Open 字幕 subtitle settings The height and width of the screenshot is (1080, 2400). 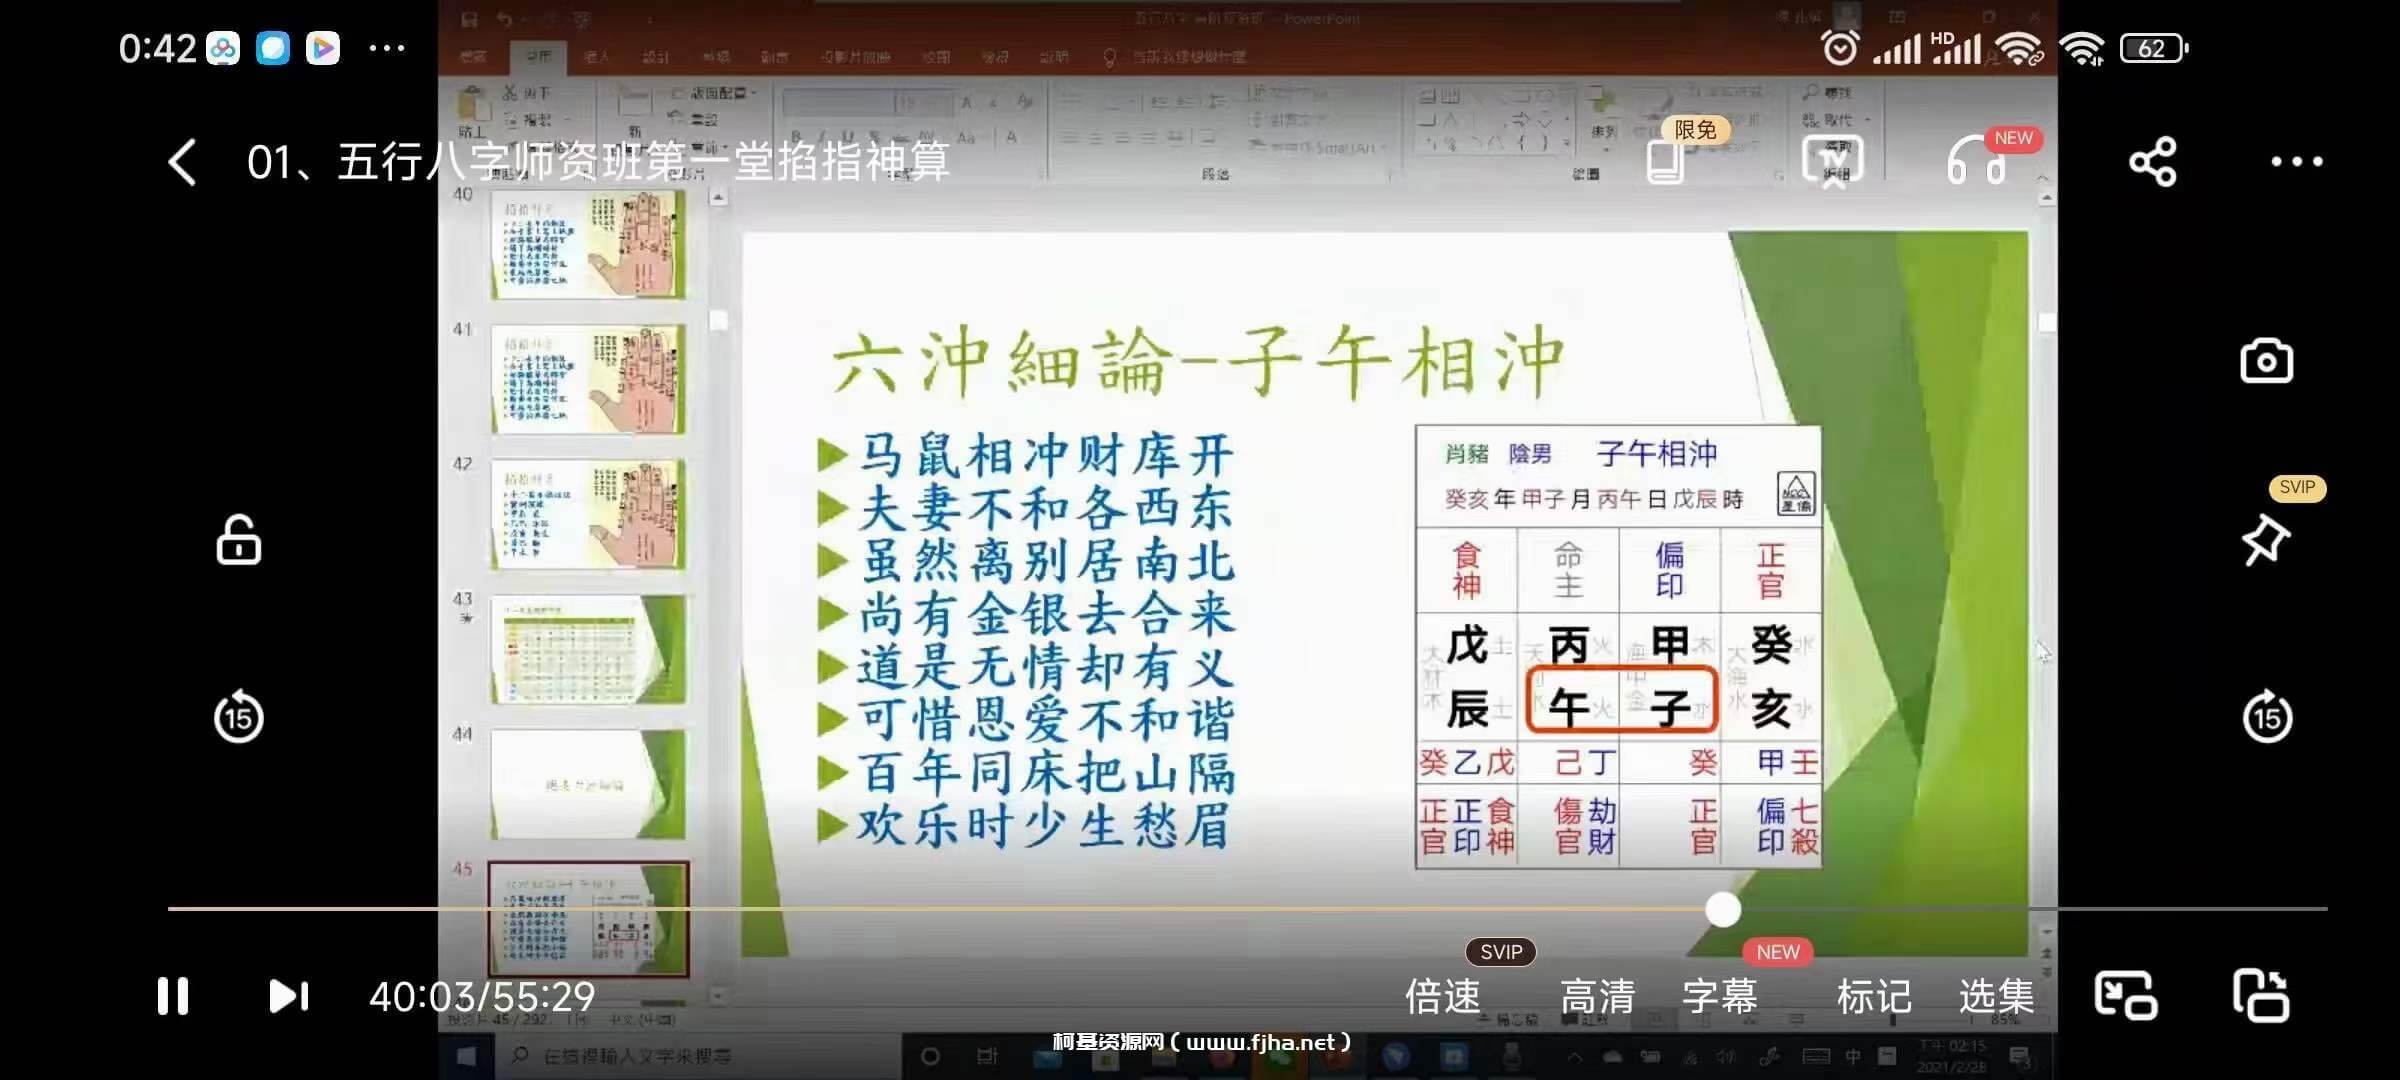click(x=1719, y=996)
